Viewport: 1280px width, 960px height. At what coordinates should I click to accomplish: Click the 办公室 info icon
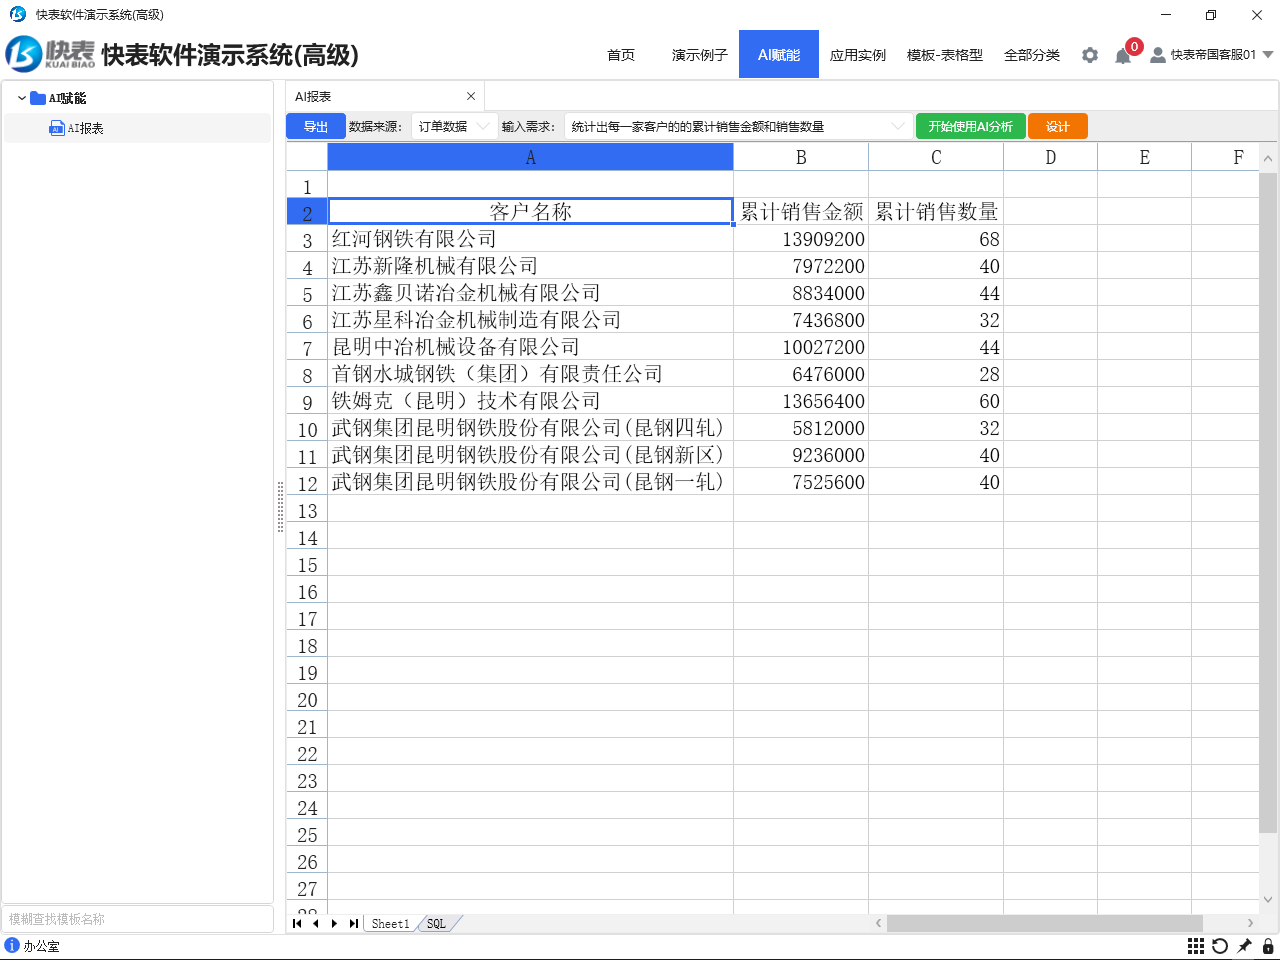[12, 945]
